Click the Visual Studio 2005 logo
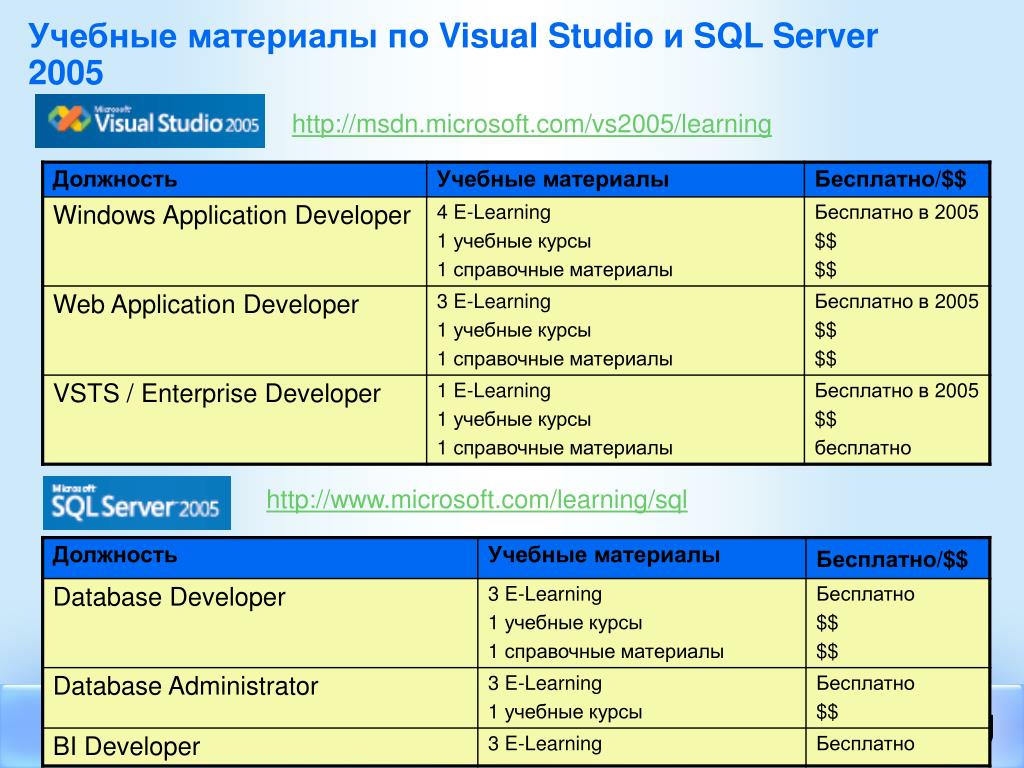Viewport: 1024px width, 768px height. (150, 121)
